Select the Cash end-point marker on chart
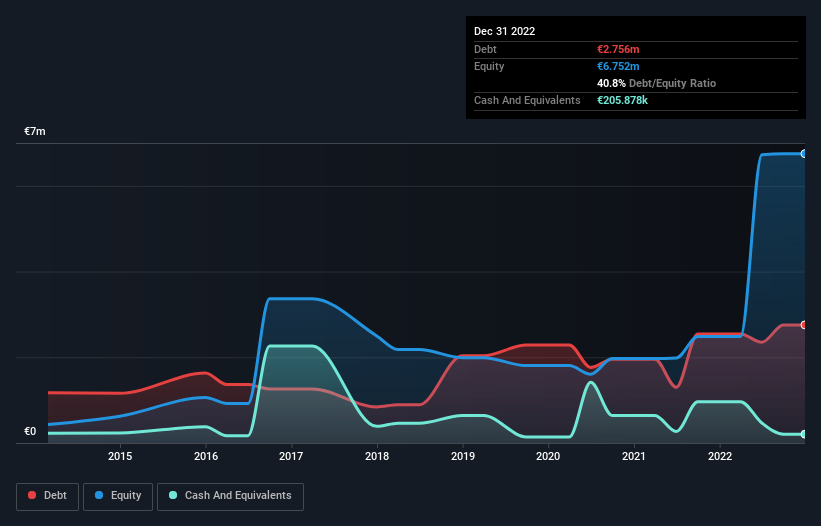821x526 pixels. tap(804, 434)
